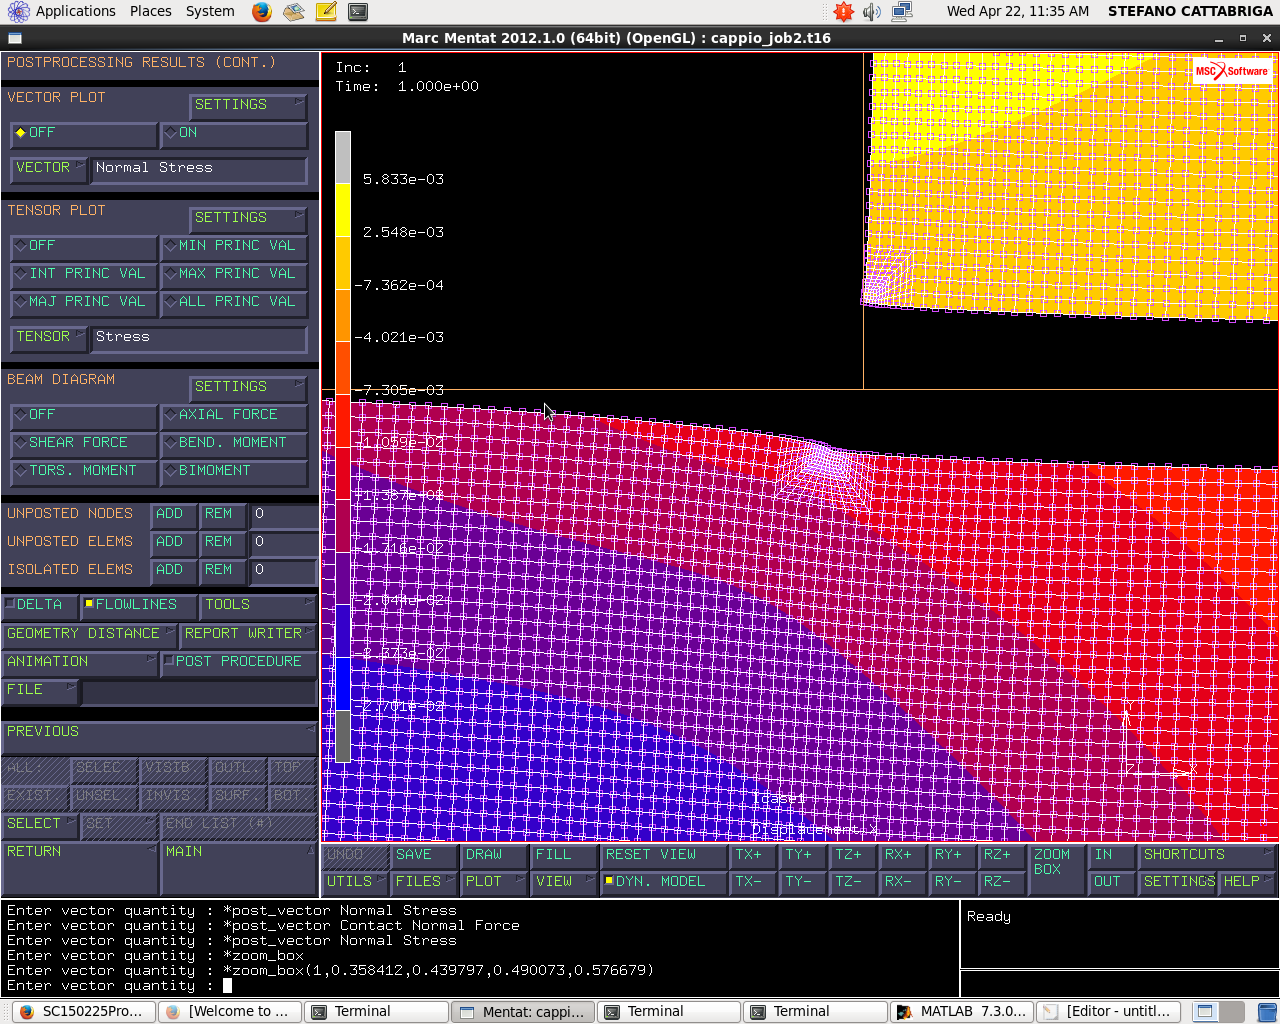Click the red update notification tray icon
The width and height of the screenshot is (1280, 1024).
click(844, 12)
